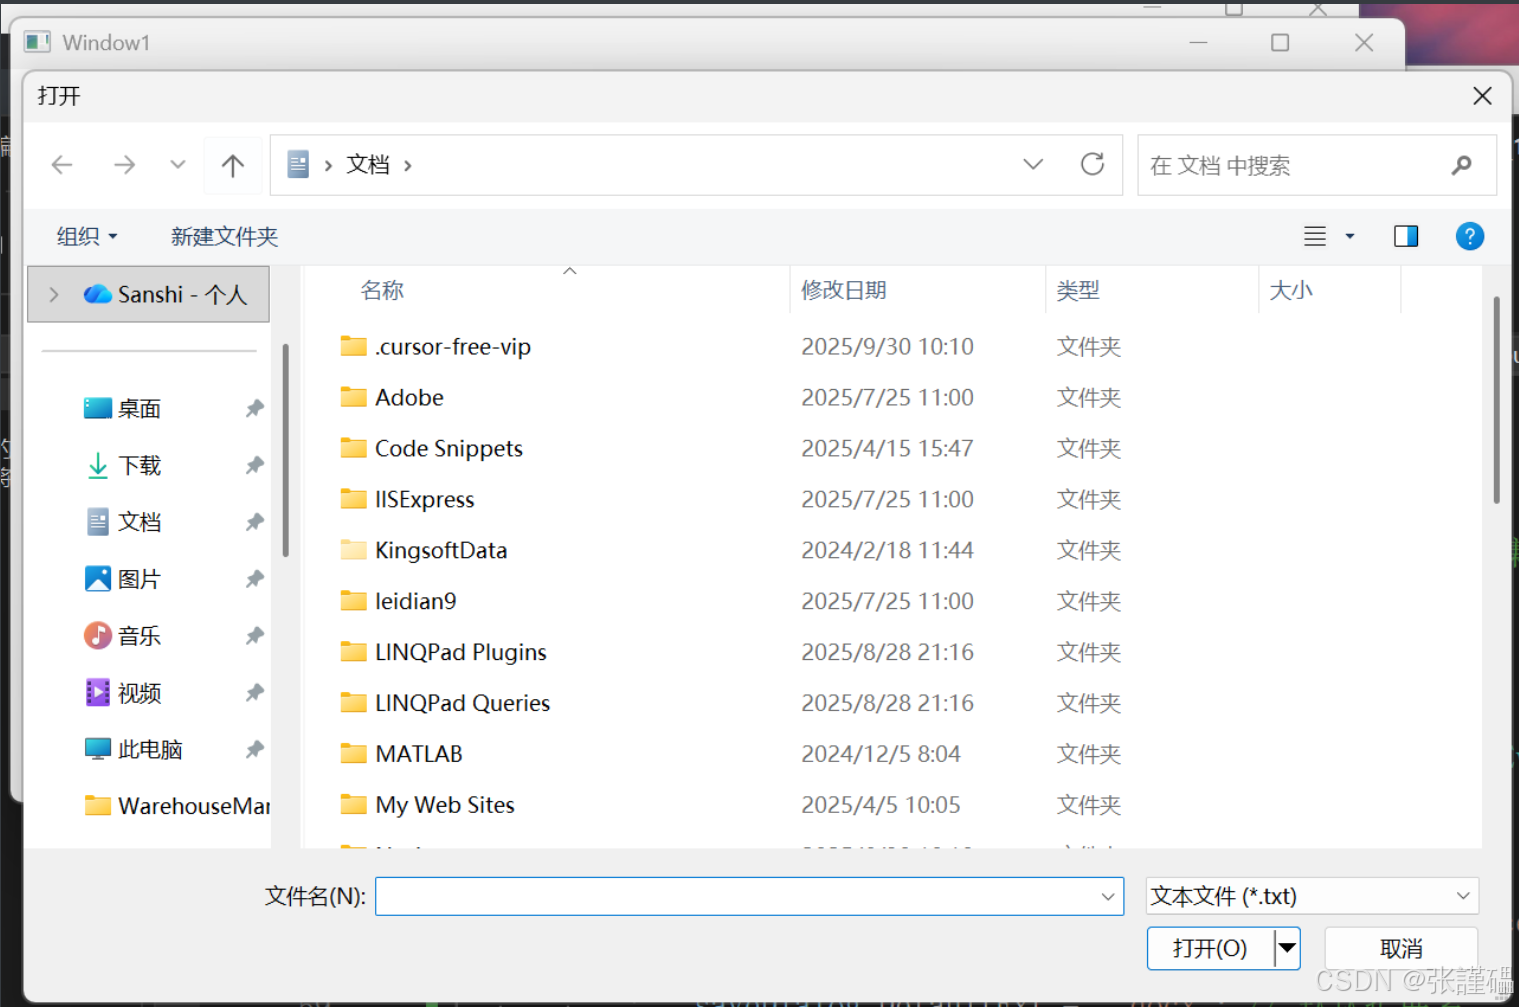Open the address bar history dropdown

tap(1033, 164)
